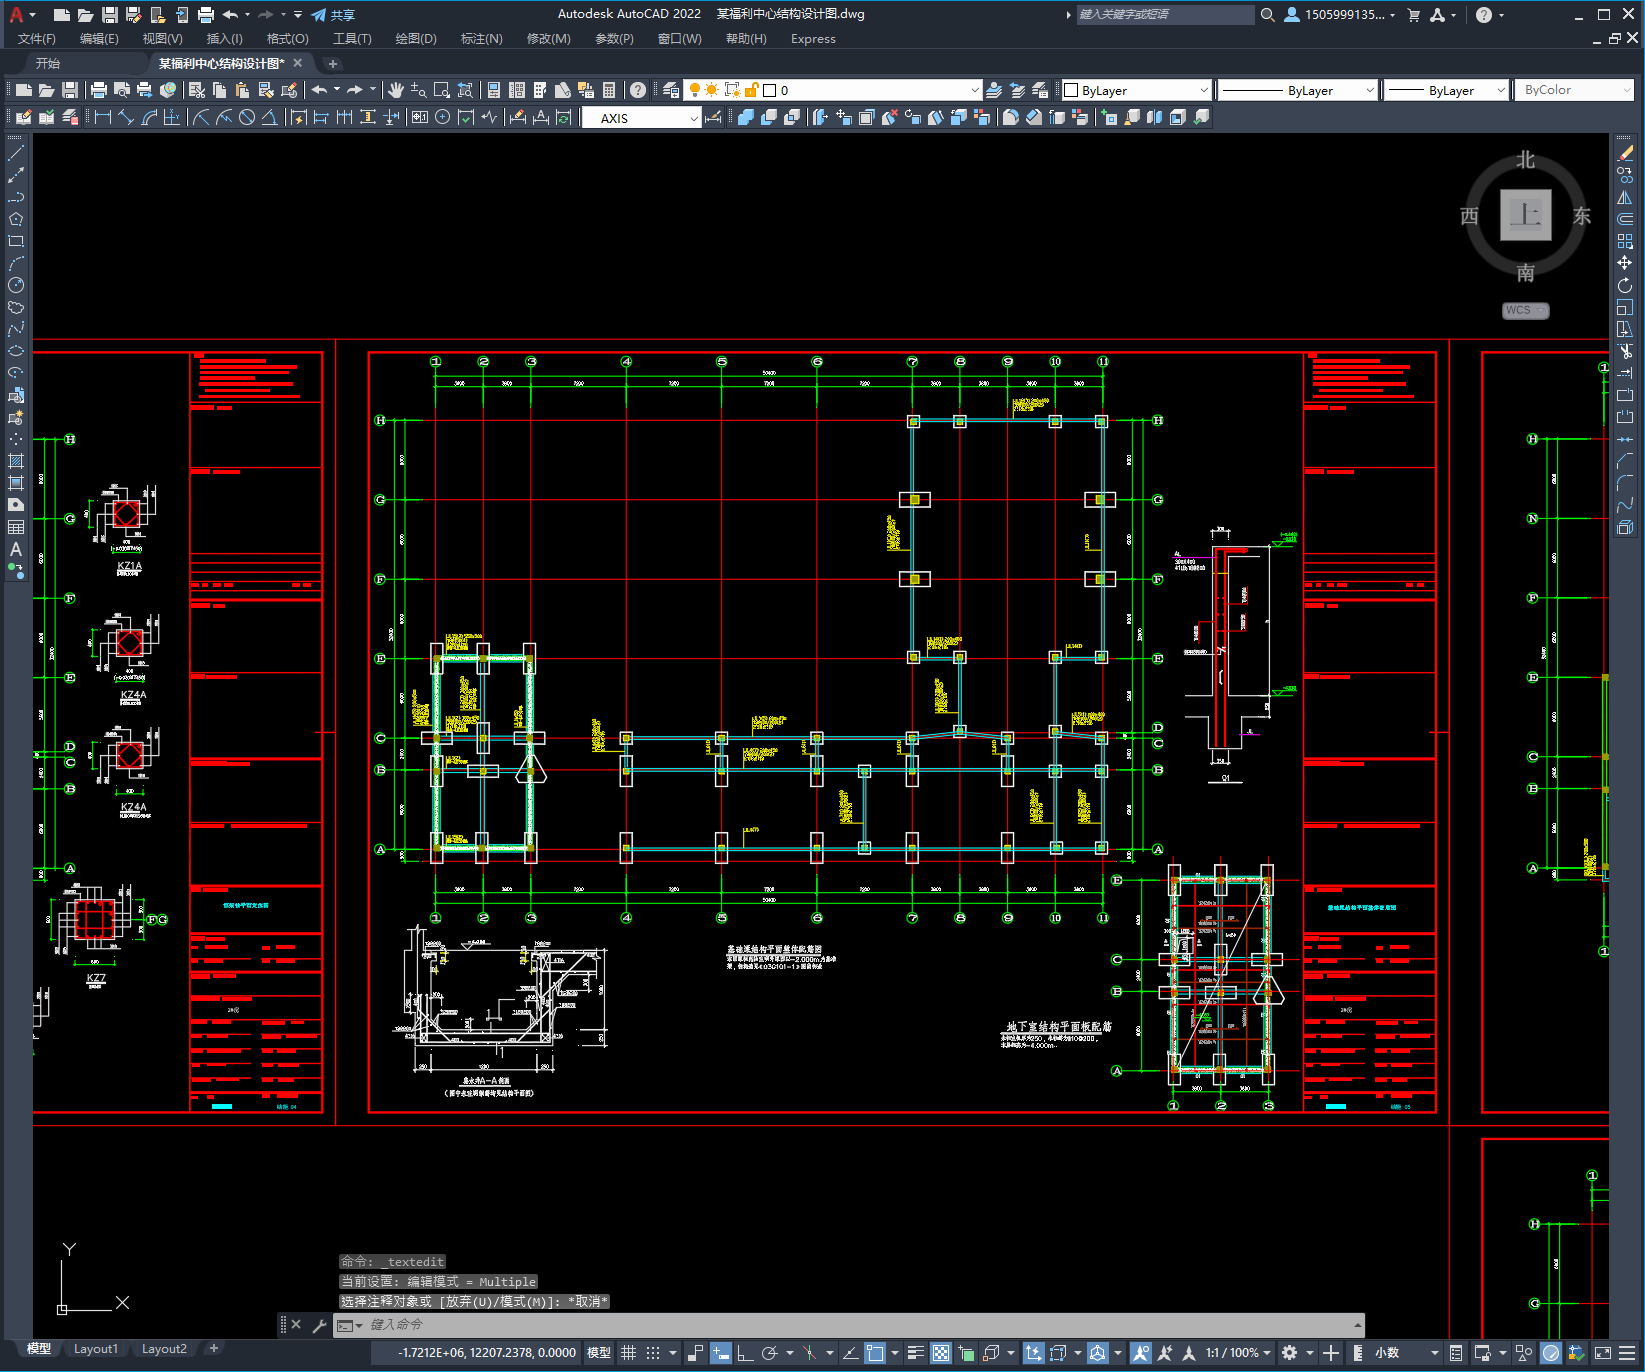Click the Pan hand tool icon
This screenshot has width=1645, height=1372.
click(396, 90)
